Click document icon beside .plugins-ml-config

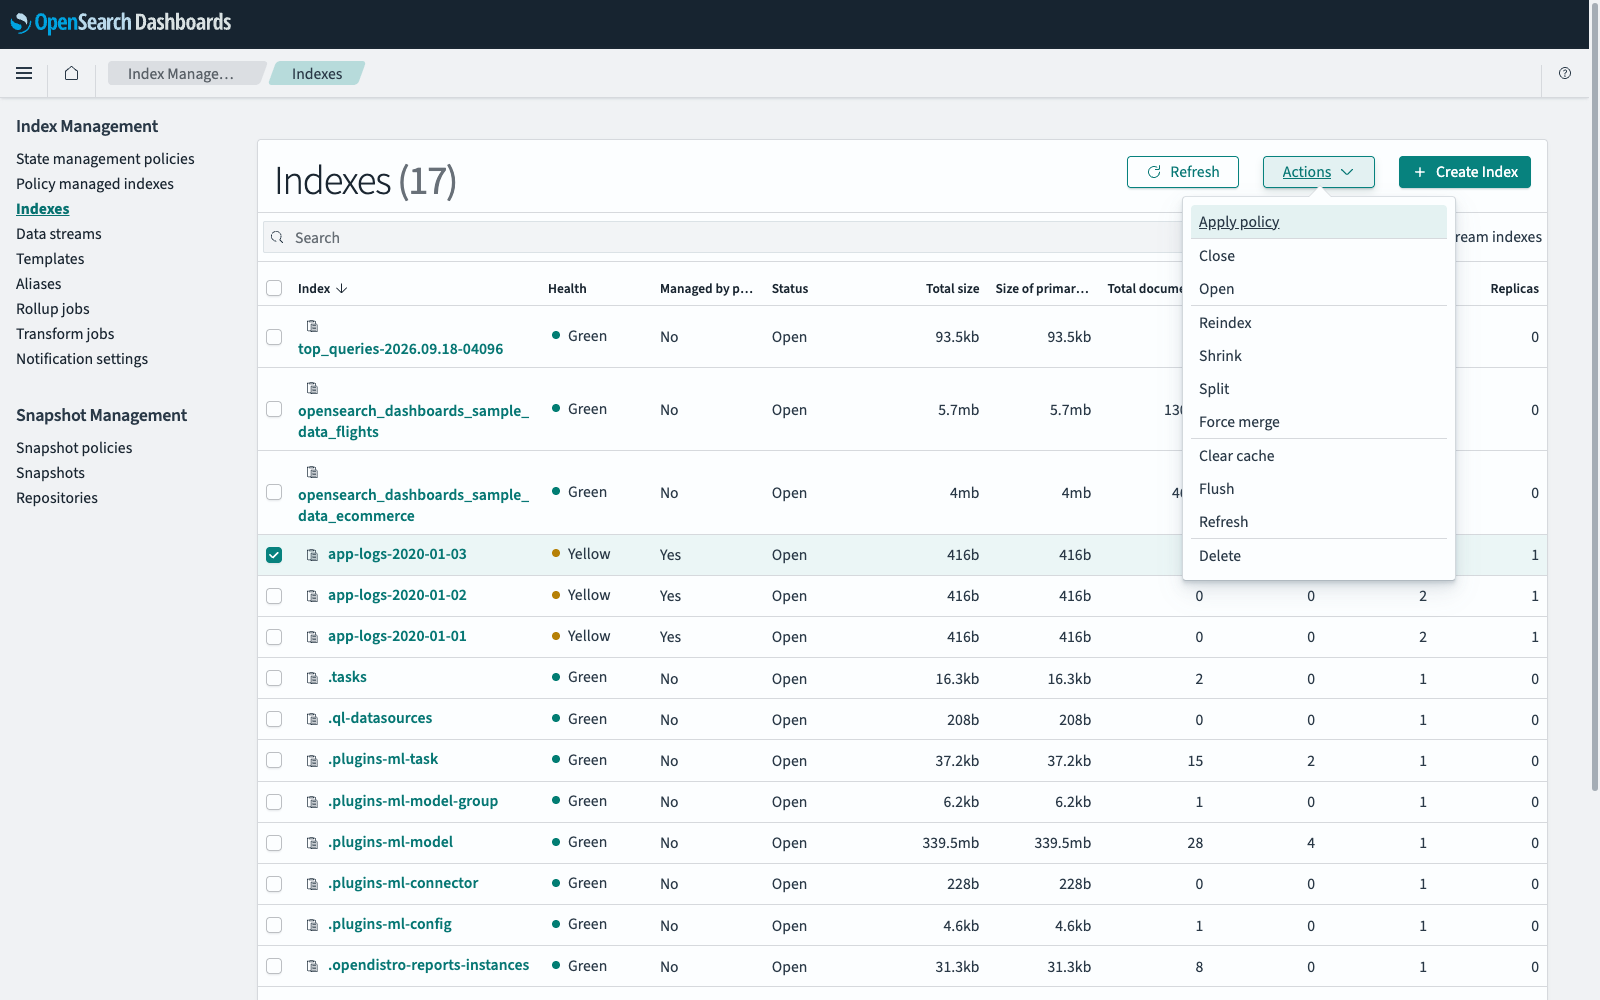[x=312, y=925]
